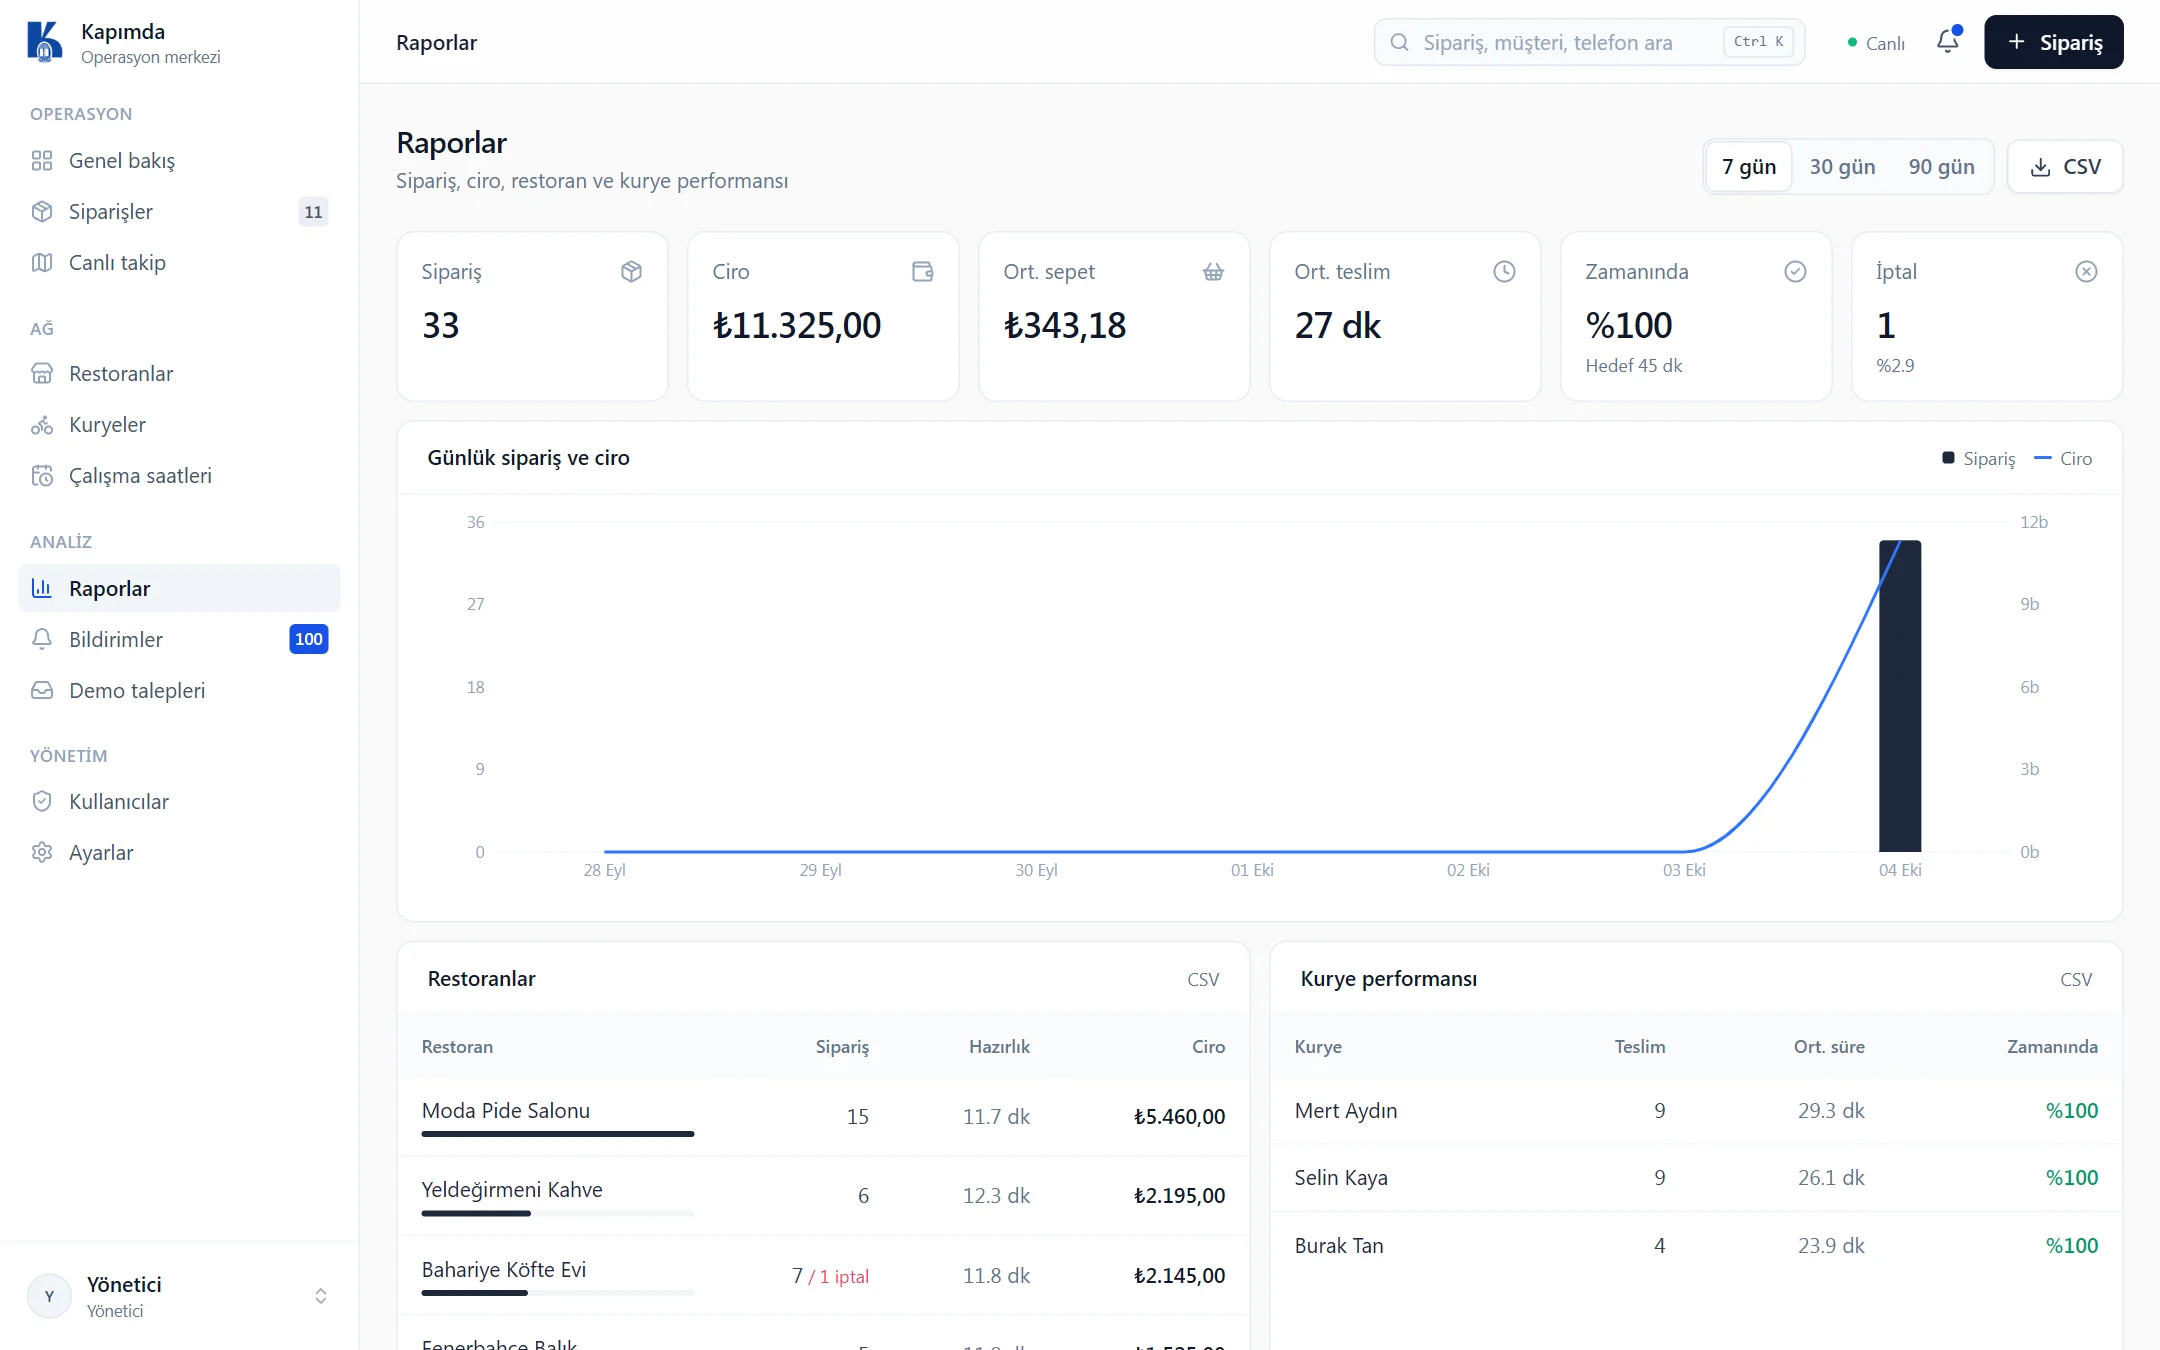Image resolution: width=2160 pixels, height=1350 pixels.
Task: Click the clock icon on Ort. teslim card
Action: pos(1504,272)
